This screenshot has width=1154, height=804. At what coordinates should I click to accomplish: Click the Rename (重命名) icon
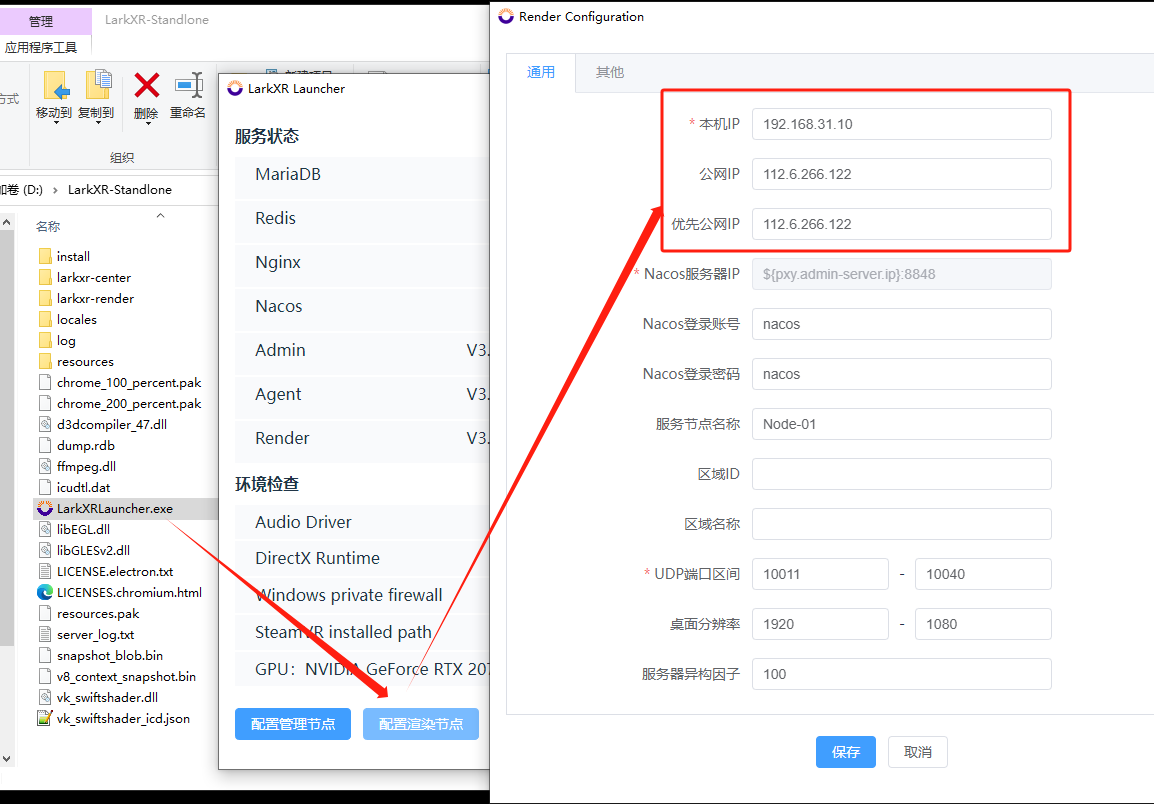[x=188, y=86]
